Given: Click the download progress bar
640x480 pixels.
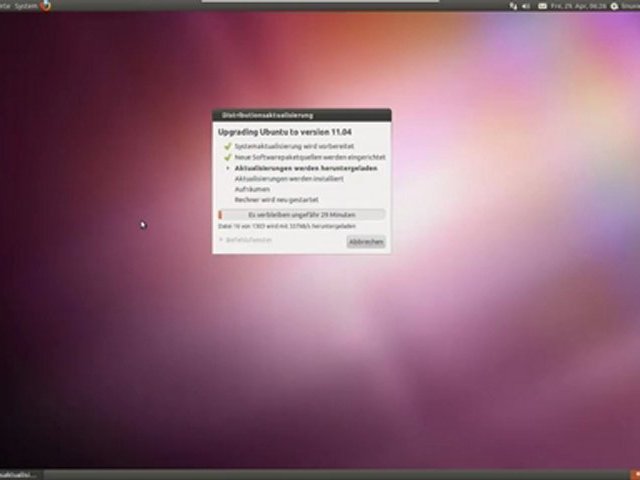Looking at the screenshot, I should pyautogui.click(x=301, y=214).
